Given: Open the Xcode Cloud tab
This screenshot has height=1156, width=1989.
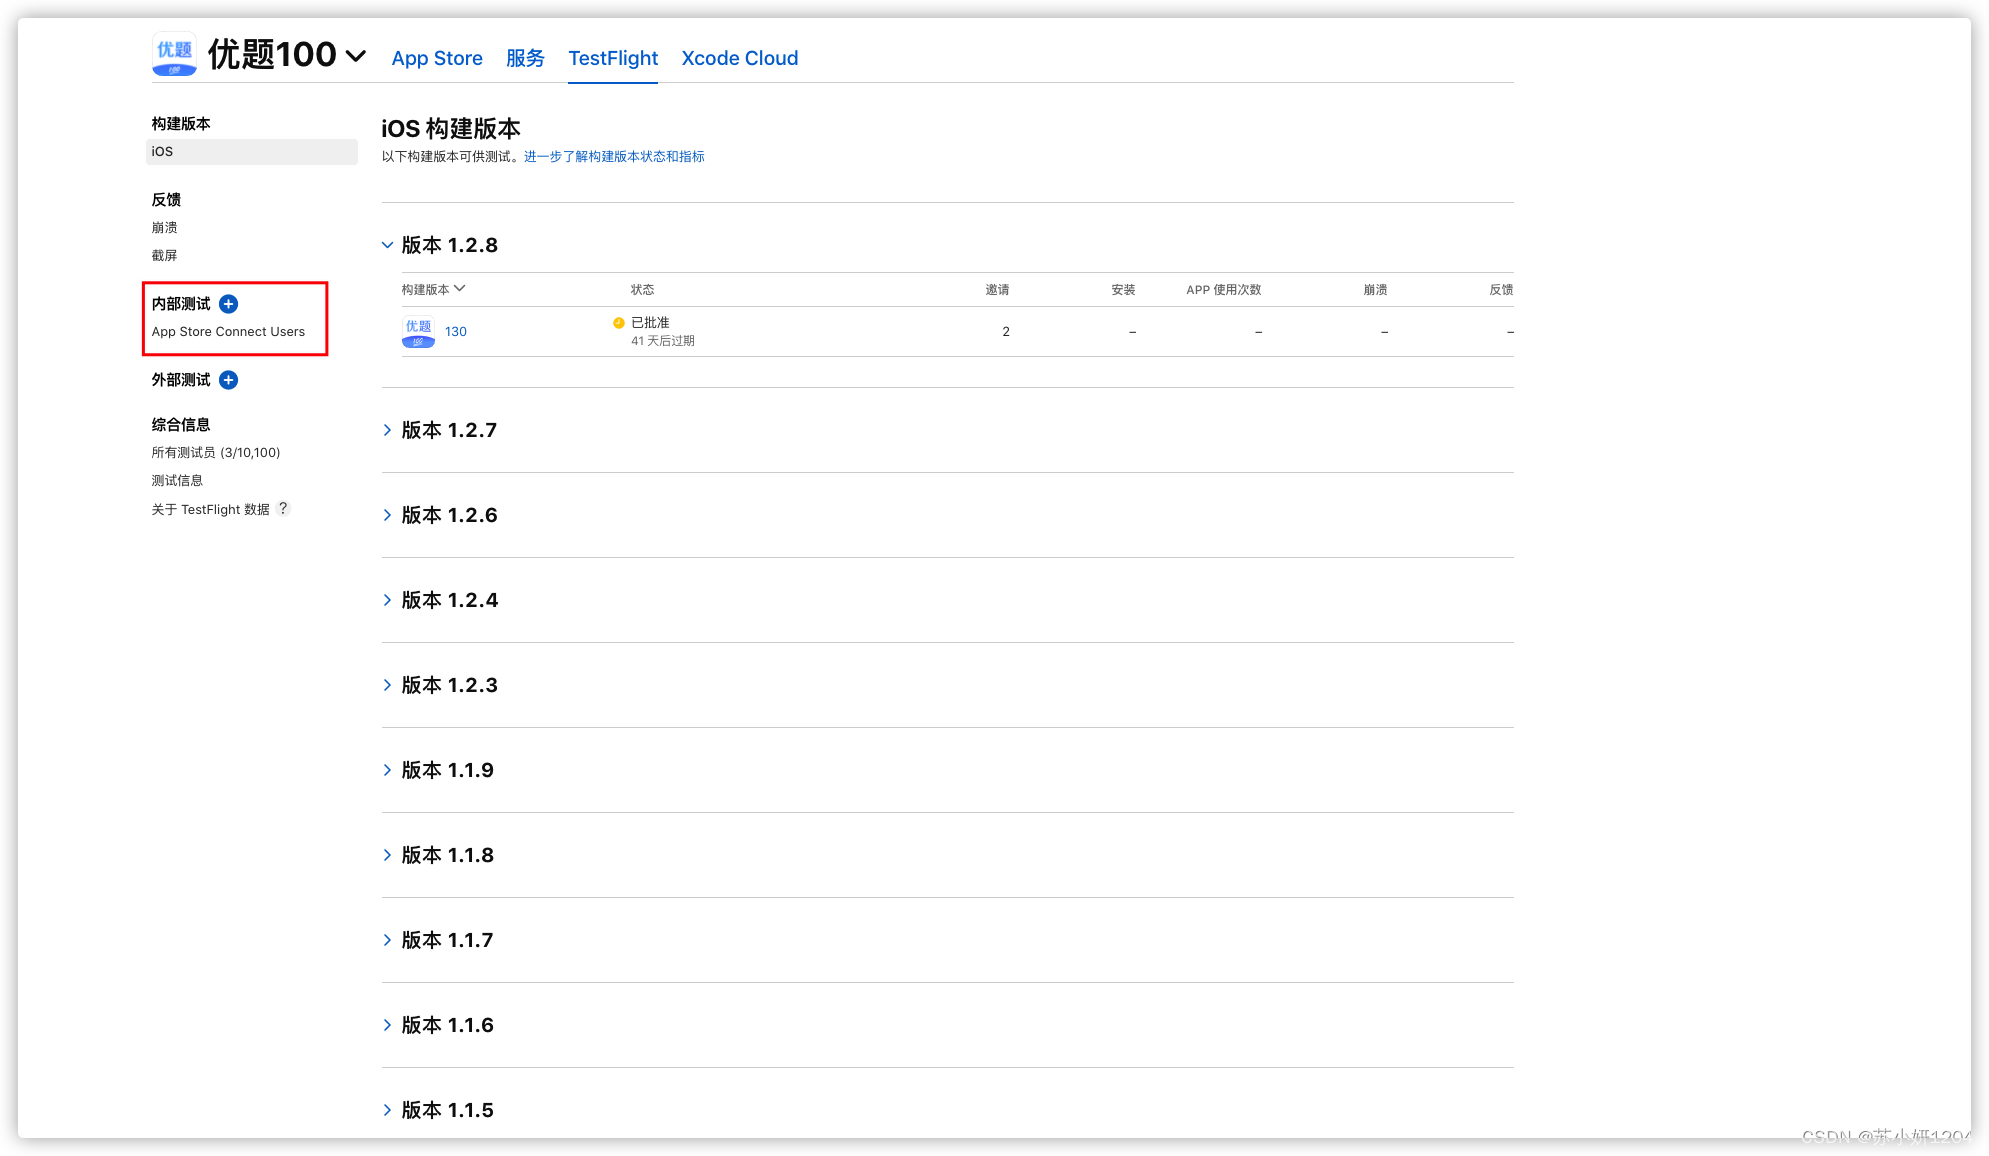Looking at the screenshot, I should point(739,58).
